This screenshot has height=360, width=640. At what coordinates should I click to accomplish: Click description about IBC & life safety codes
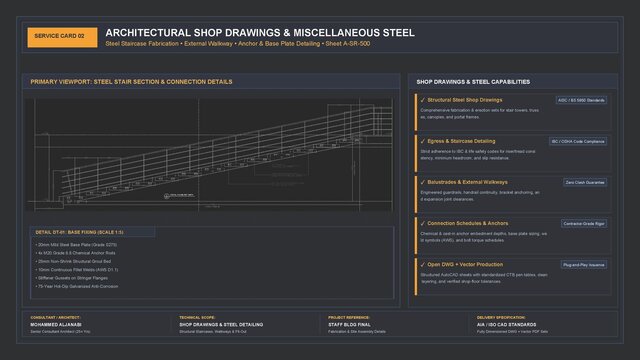coord(478,155)
